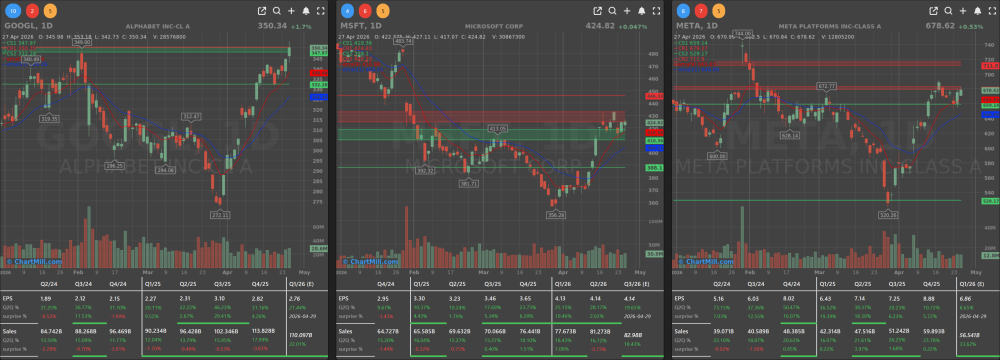Click the 413.05 marker on MSFT's chart
This screenshot has width=1000, height=360.
499,129
